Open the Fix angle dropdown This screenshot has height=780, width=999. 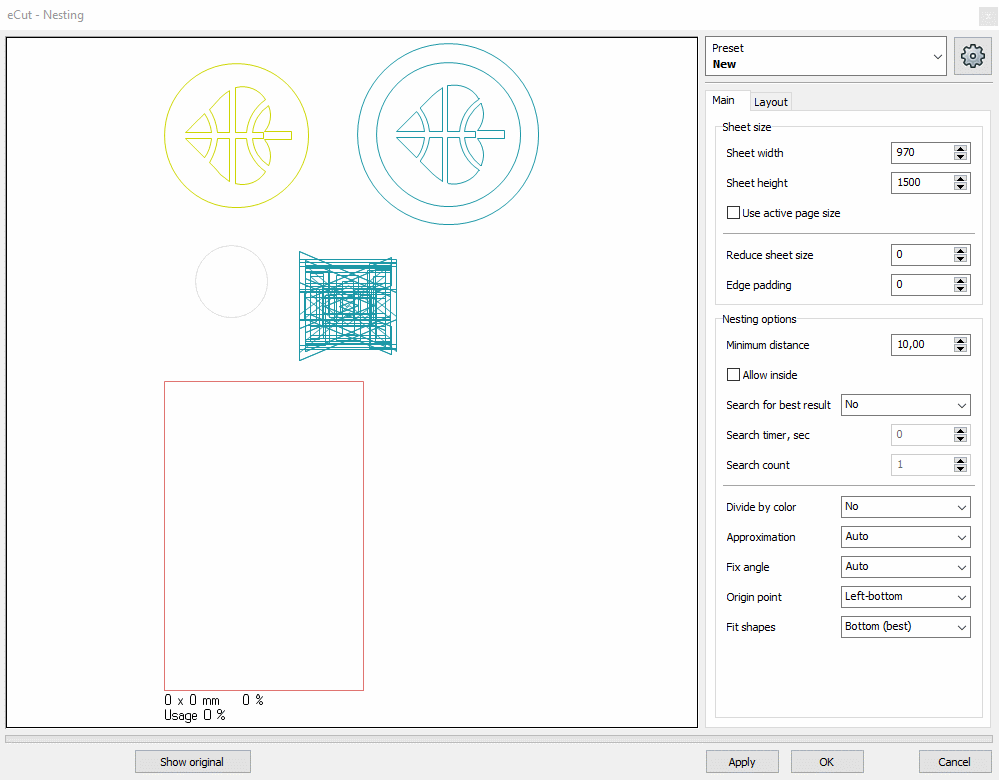pos(905,567)
